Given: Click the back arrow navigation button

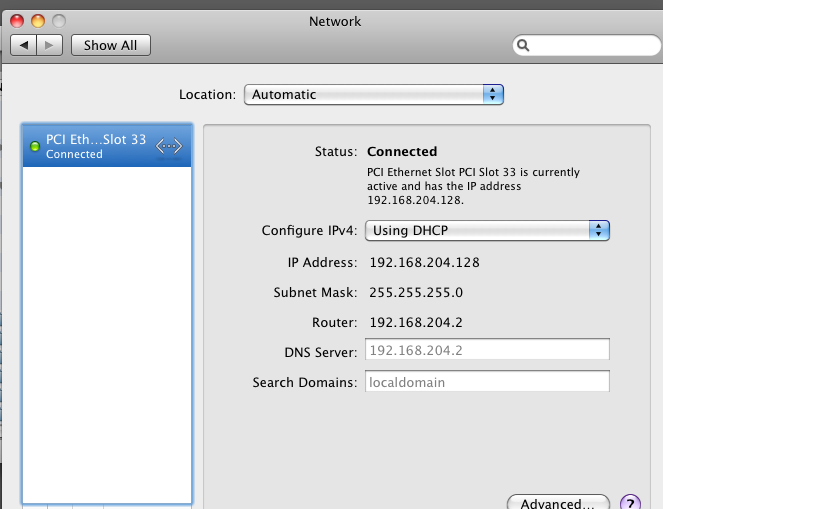Looking at the screenshot, I should pos(24,45).
